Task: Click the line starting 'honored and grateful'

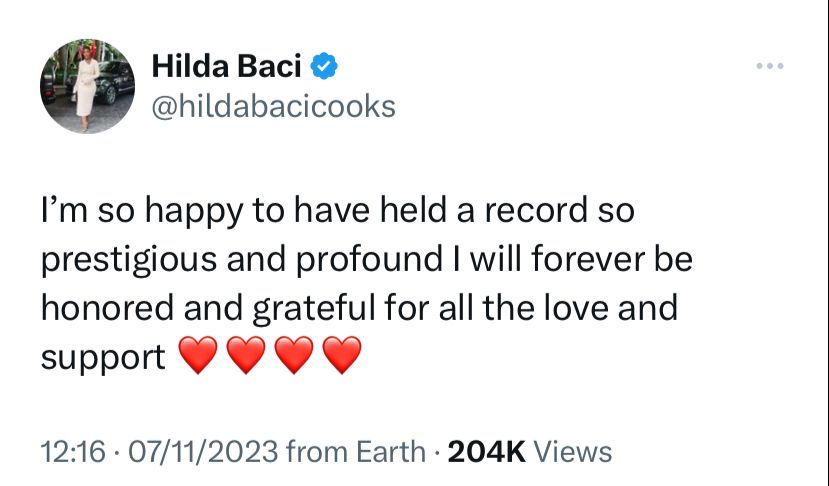Action: [x=360, y=309]
